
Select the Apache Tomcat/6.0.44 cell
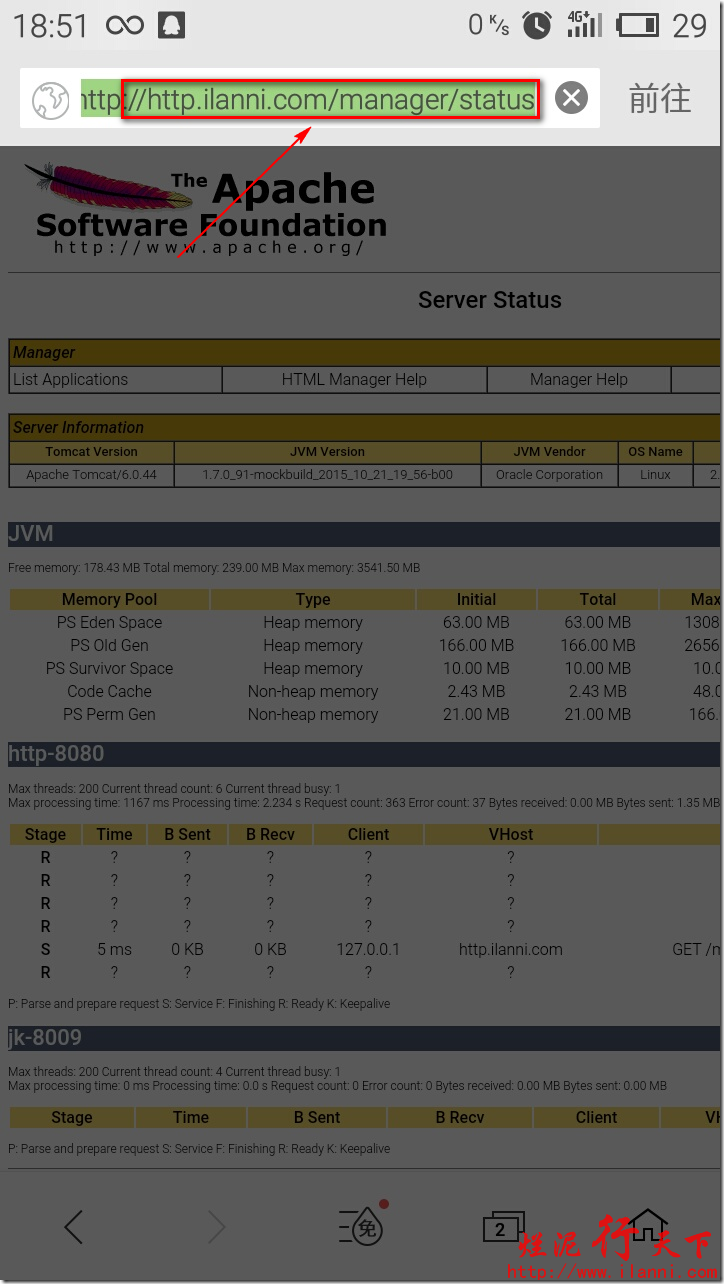tap(92, 475)
